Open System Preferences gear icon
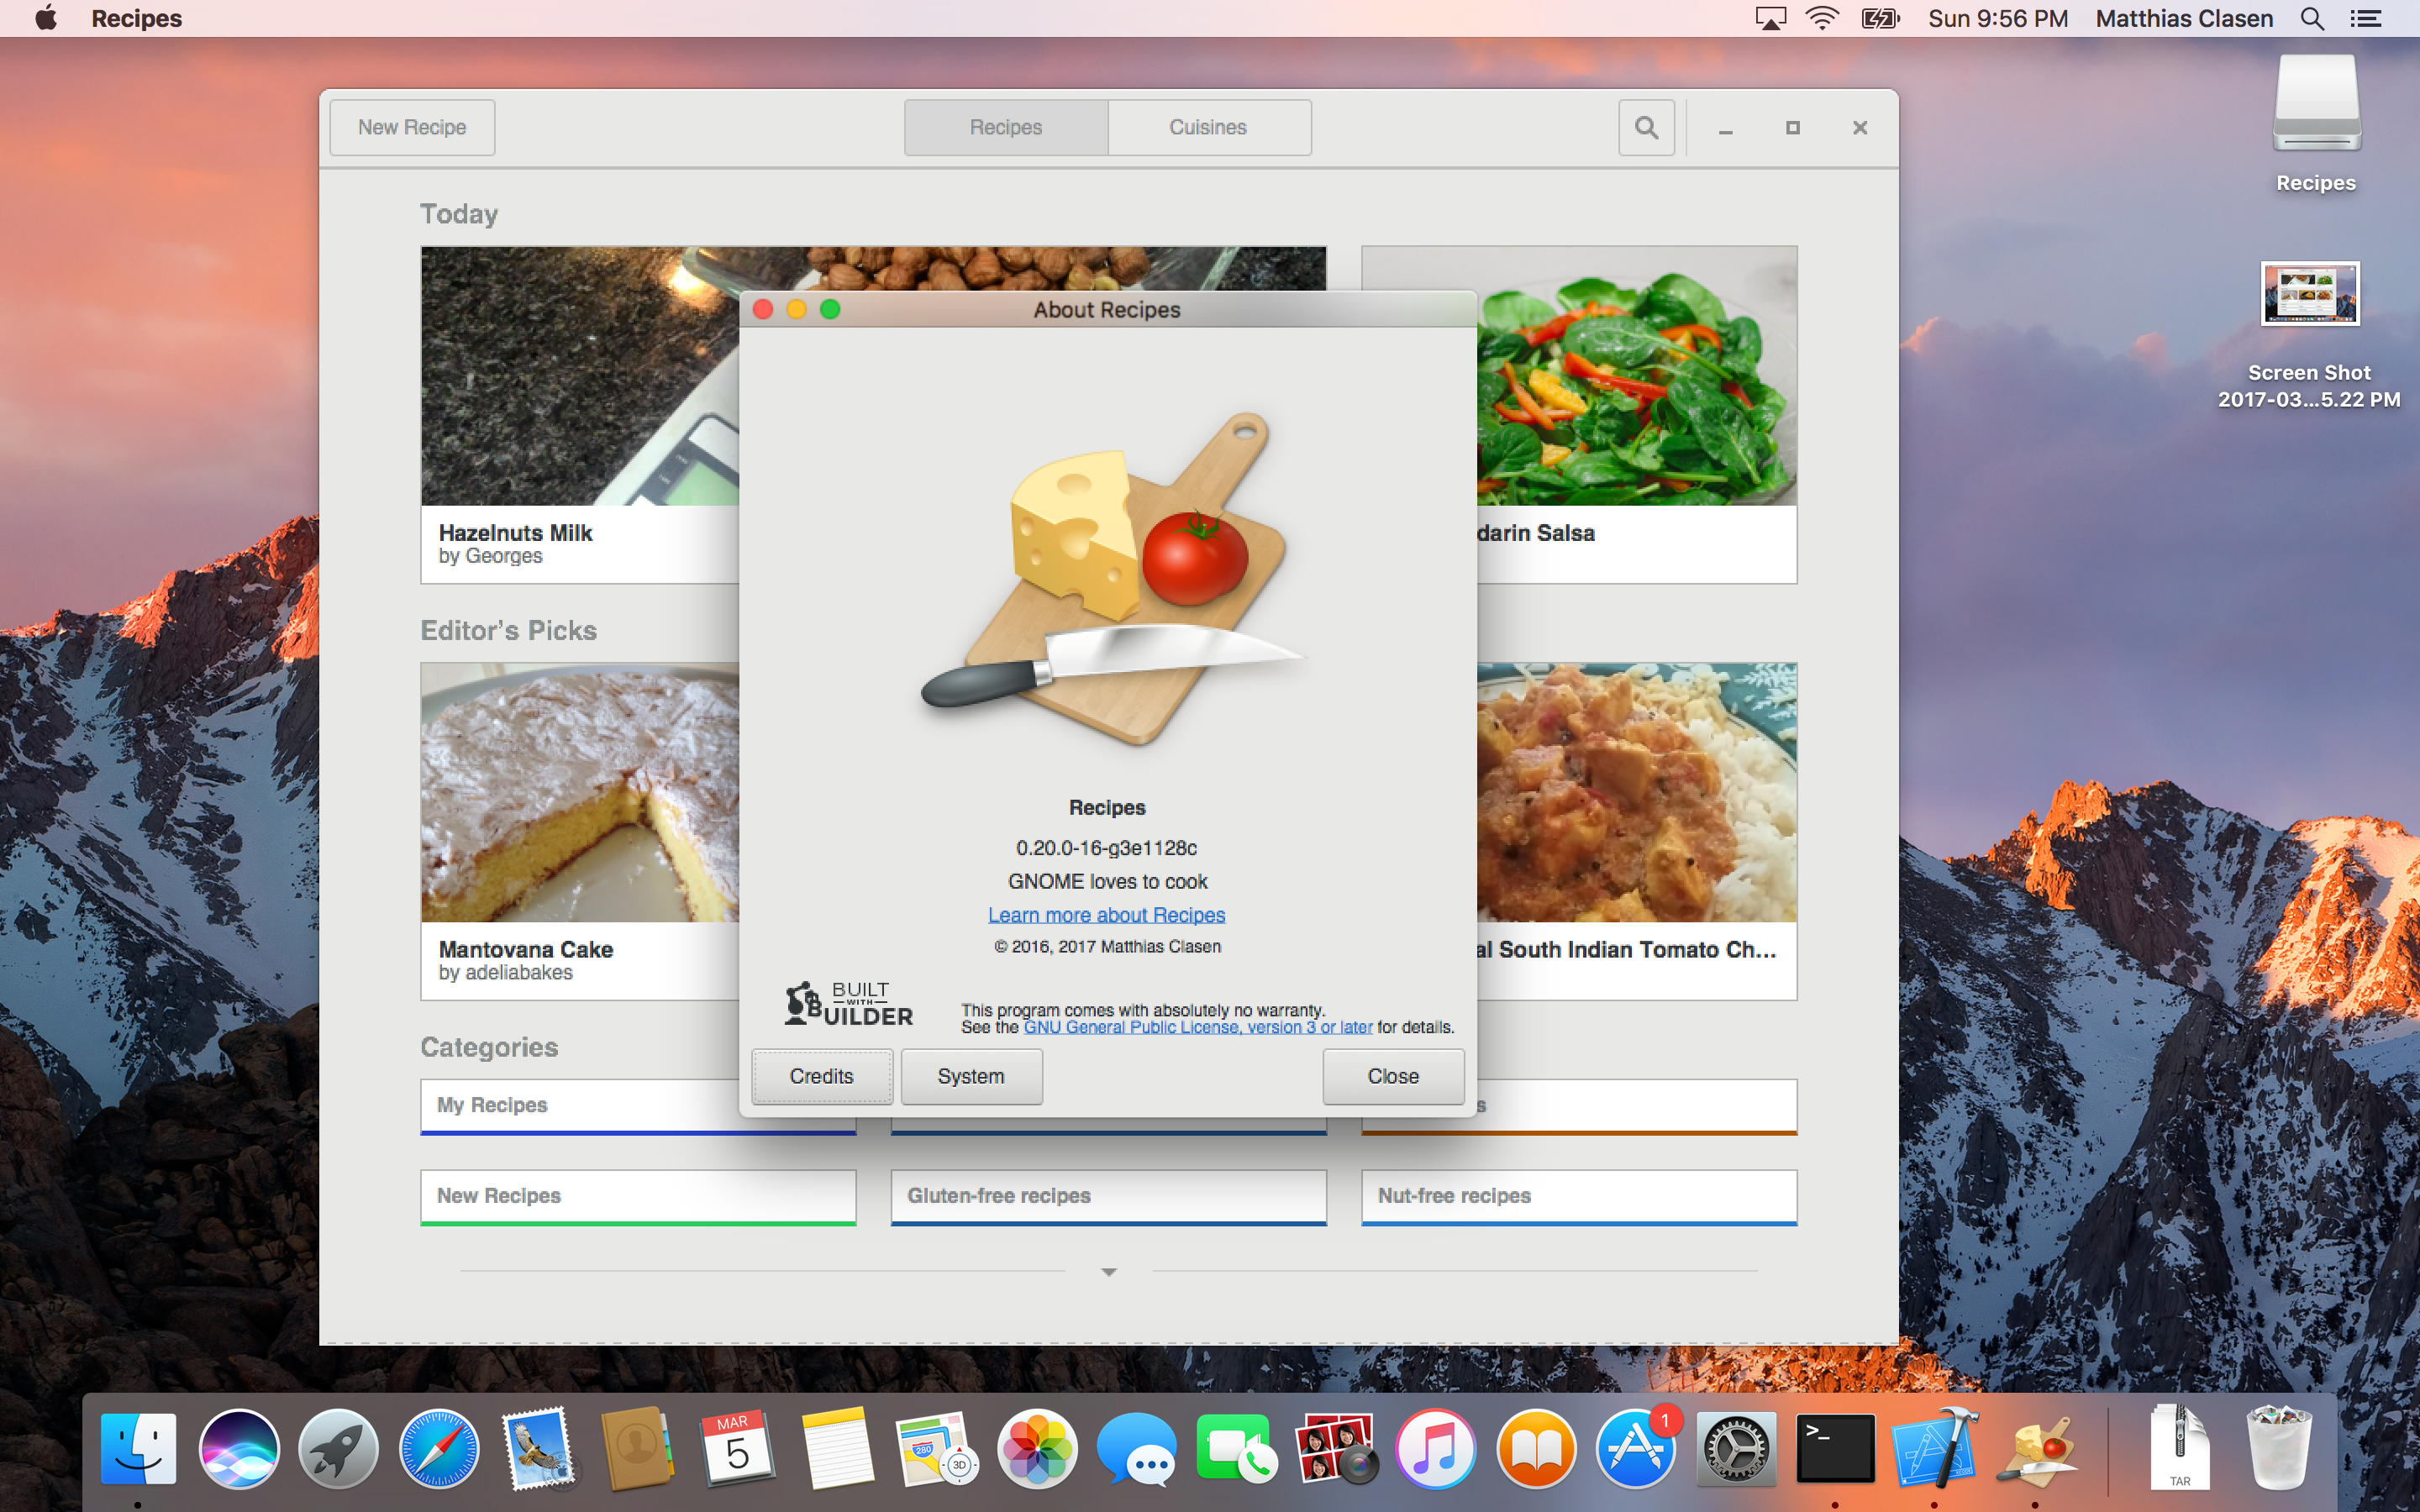 click(1736, 1448)
